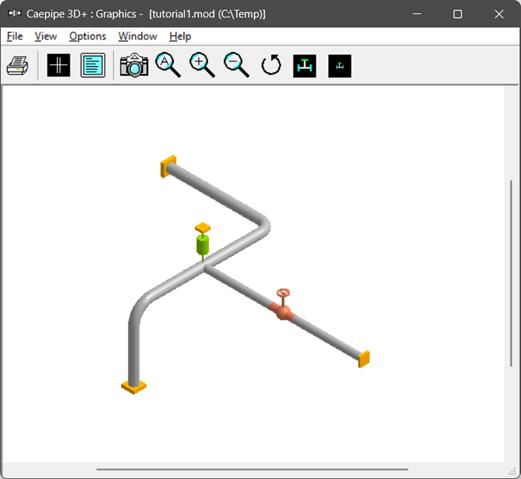
Task: Maximize the Caepipe Graphics window
Action: pos(458,14)
